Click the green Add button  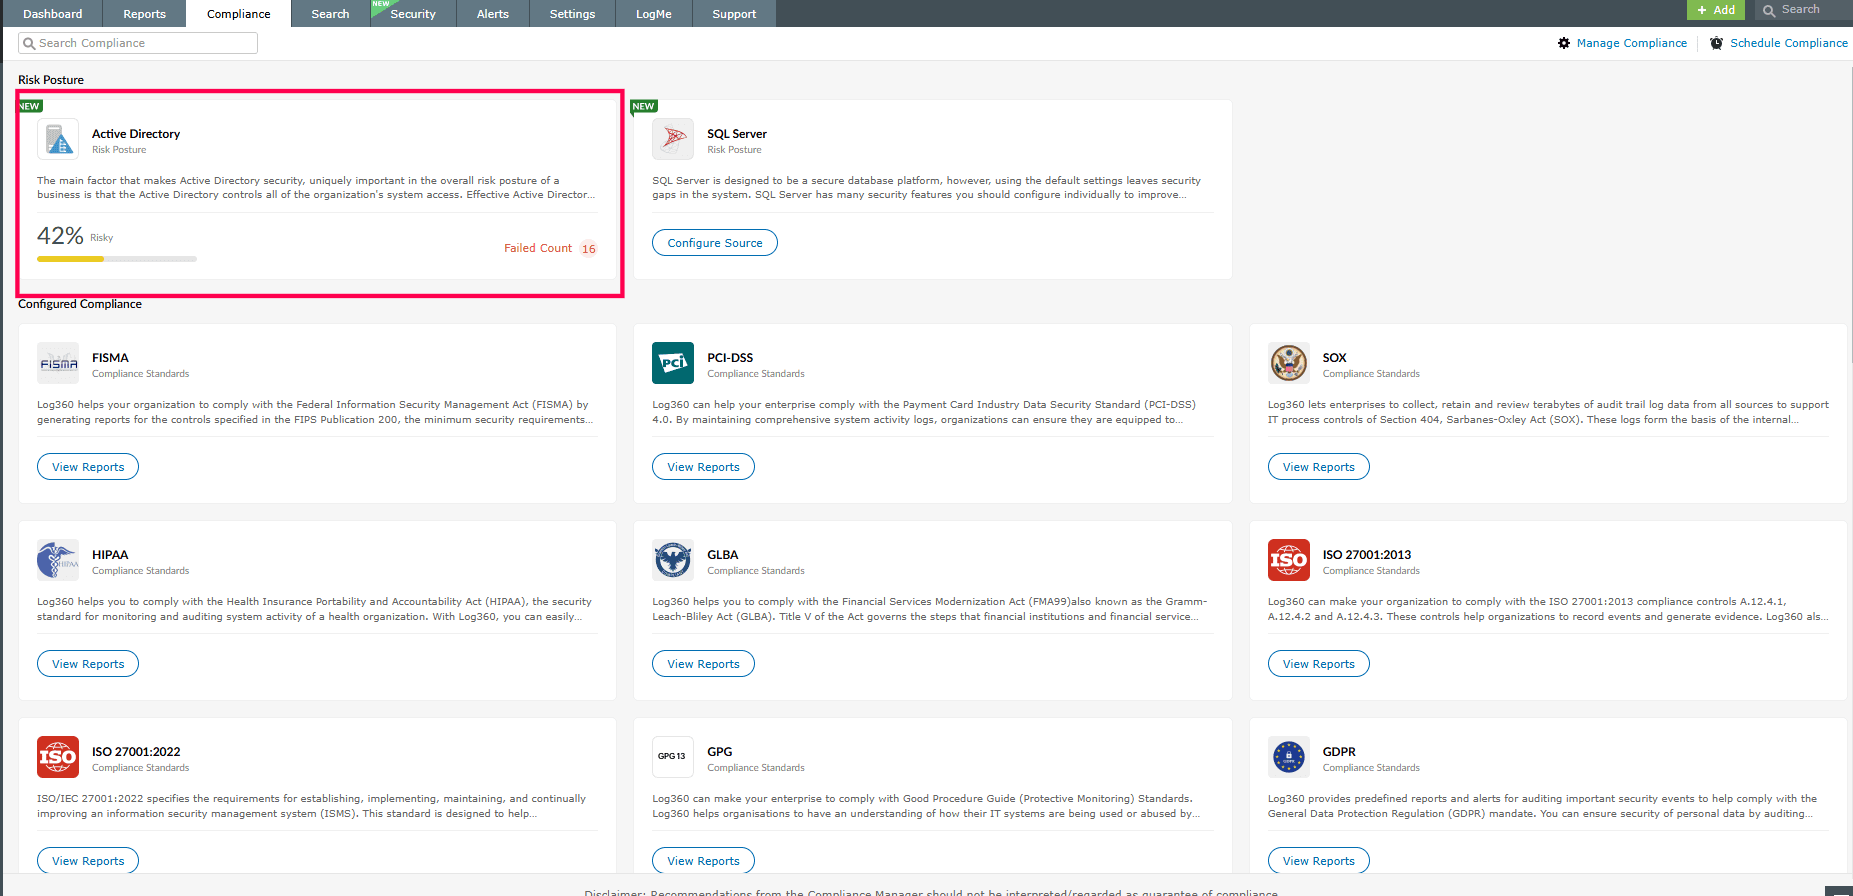pyautogui.click(x=1716, y=10)
